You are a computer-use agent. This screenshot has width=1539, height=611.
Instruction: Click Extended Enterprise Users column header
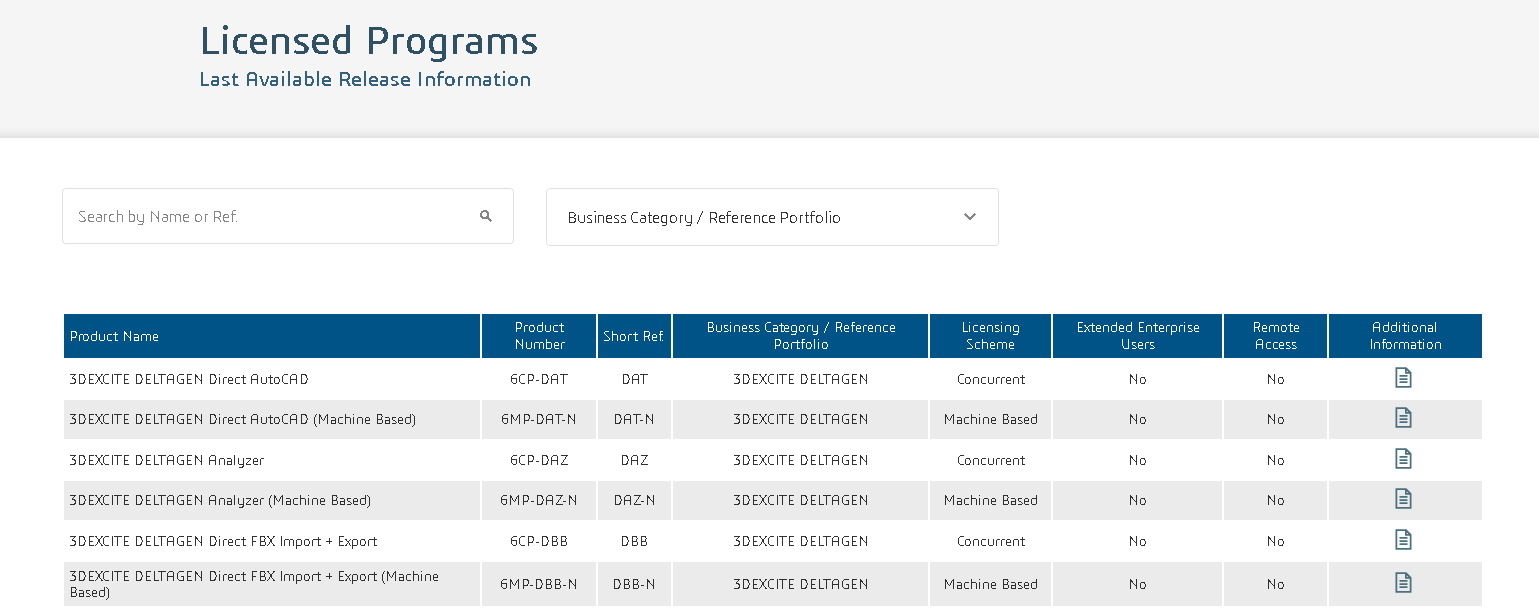click(x=1137, y=336)
